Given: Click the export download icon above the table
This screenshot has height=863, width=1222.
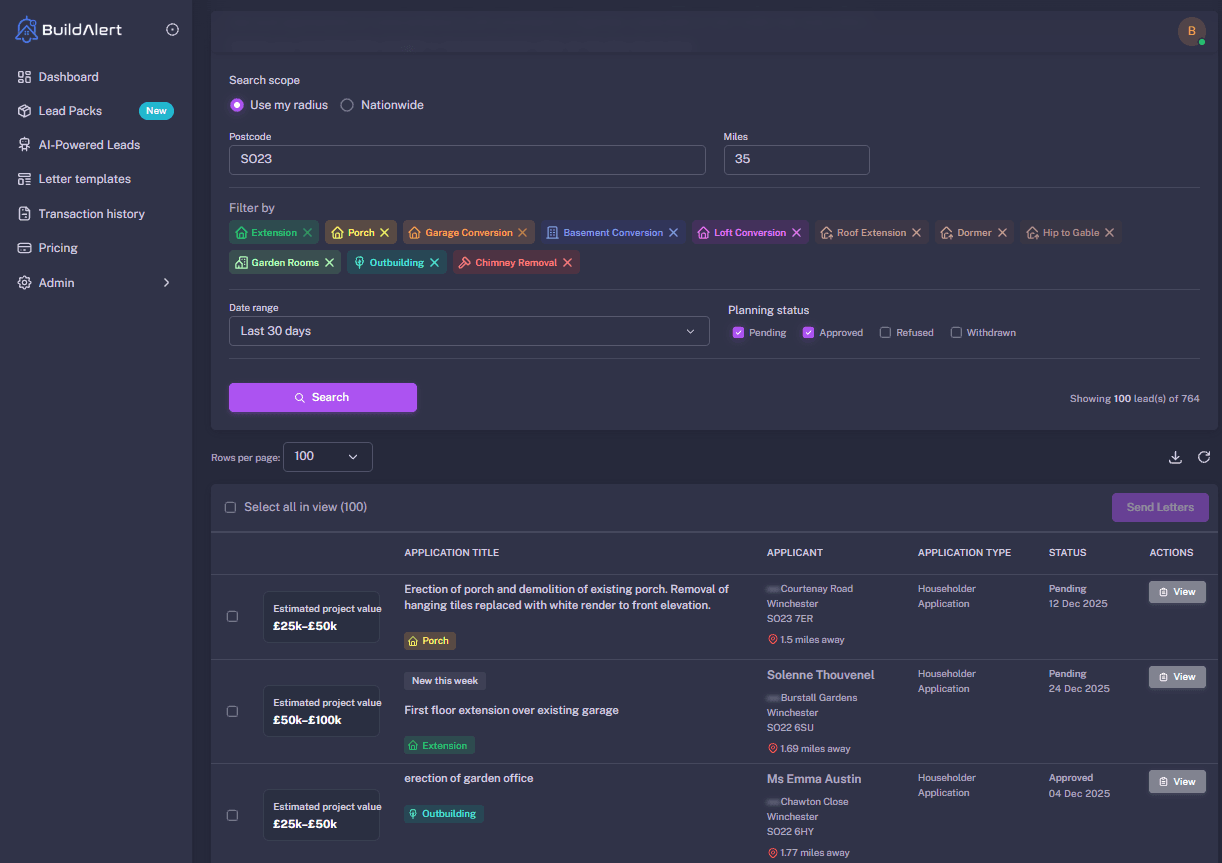Looking at the screenshot, I should pyautogui.click(x=1175, y=457).
